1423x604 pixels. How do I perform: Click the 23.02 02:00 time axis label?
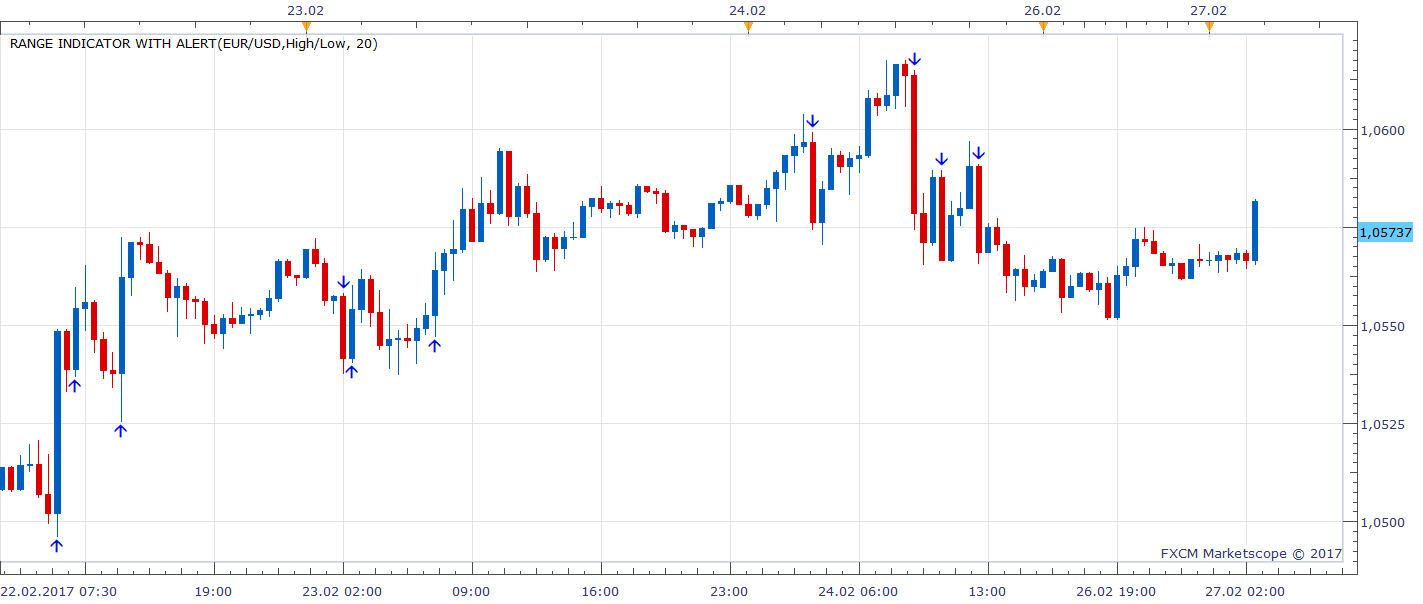[x=343, y=592]
